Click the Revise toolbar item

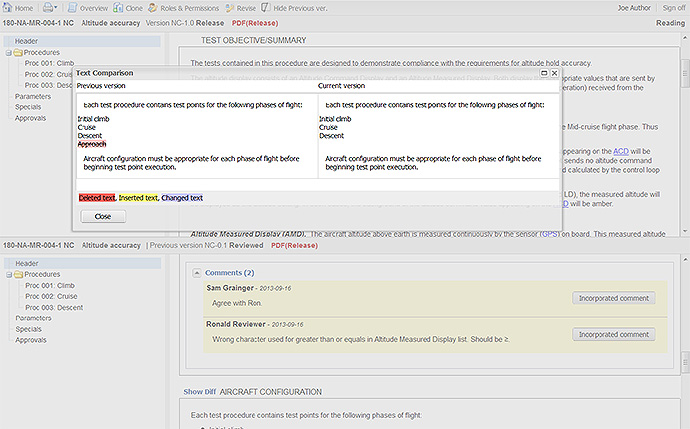click(240, 8)
